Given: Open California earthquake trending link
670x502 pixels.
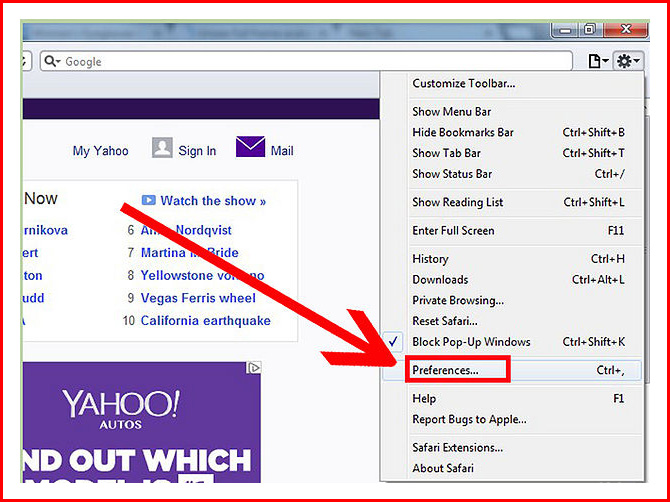Looking at the screenshot, I should pyautogui.click(x=205, y=321).
